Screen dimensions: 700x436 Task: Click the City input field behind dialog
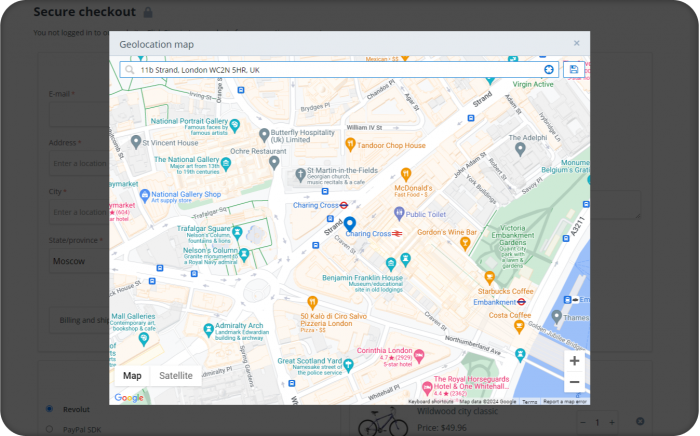click(x=79, y=212)
